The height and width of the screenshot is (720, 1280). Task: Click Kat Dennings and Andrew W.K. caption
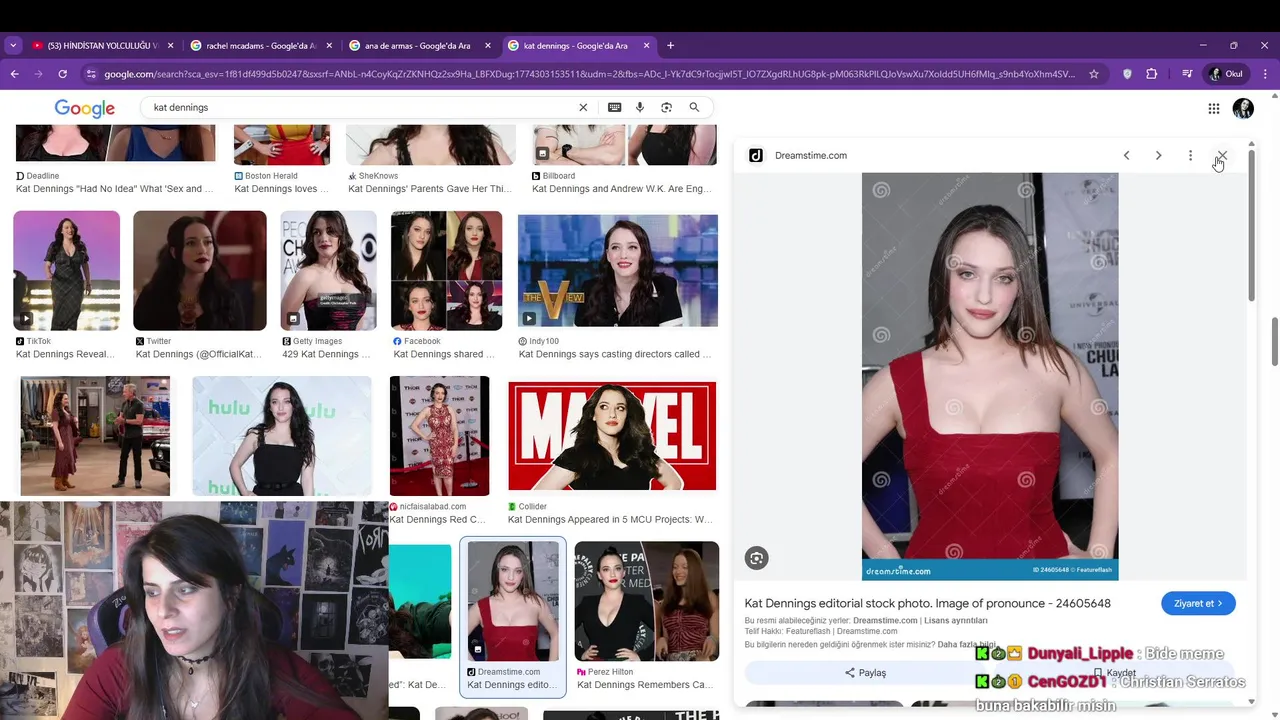[x=622, y=188]
